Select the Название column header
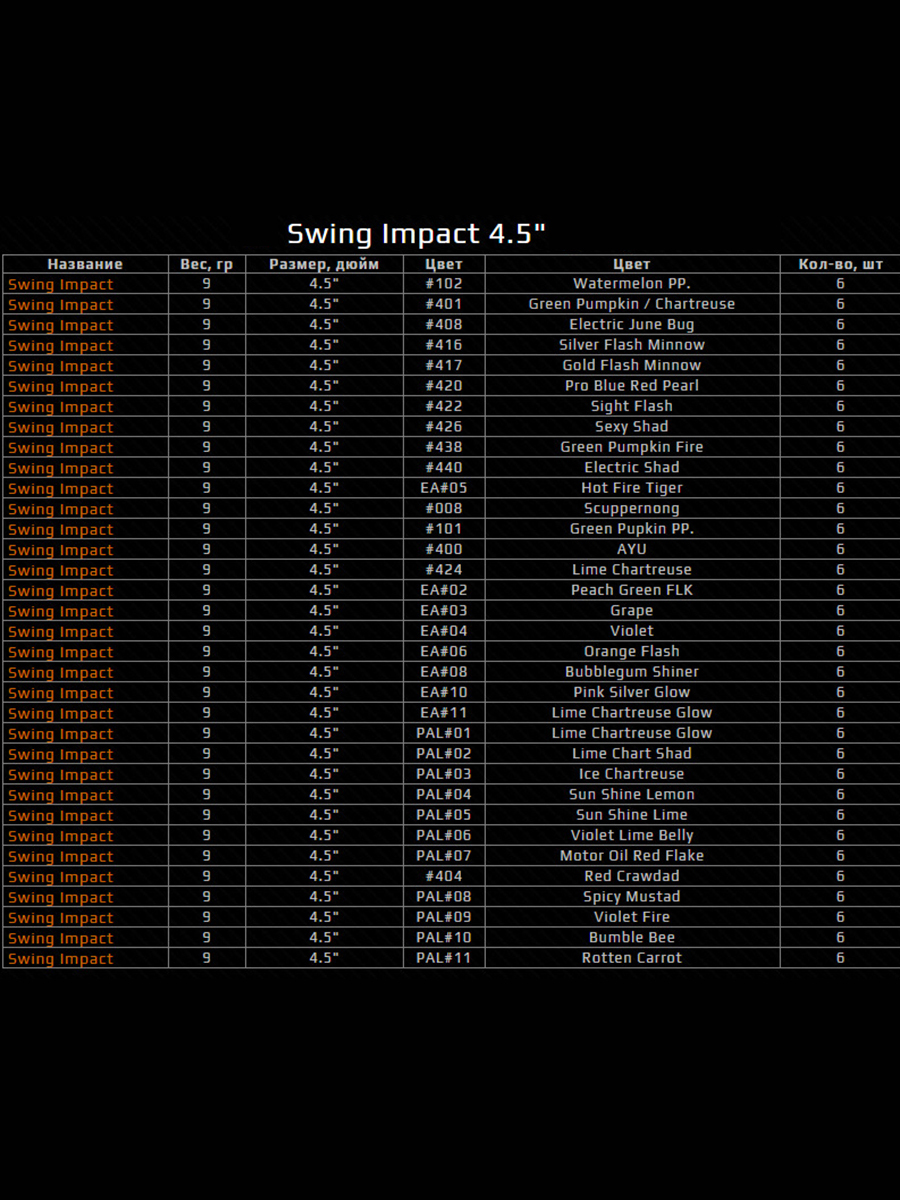The height and width of the screenshot is (1200, 900). point(85,264)
